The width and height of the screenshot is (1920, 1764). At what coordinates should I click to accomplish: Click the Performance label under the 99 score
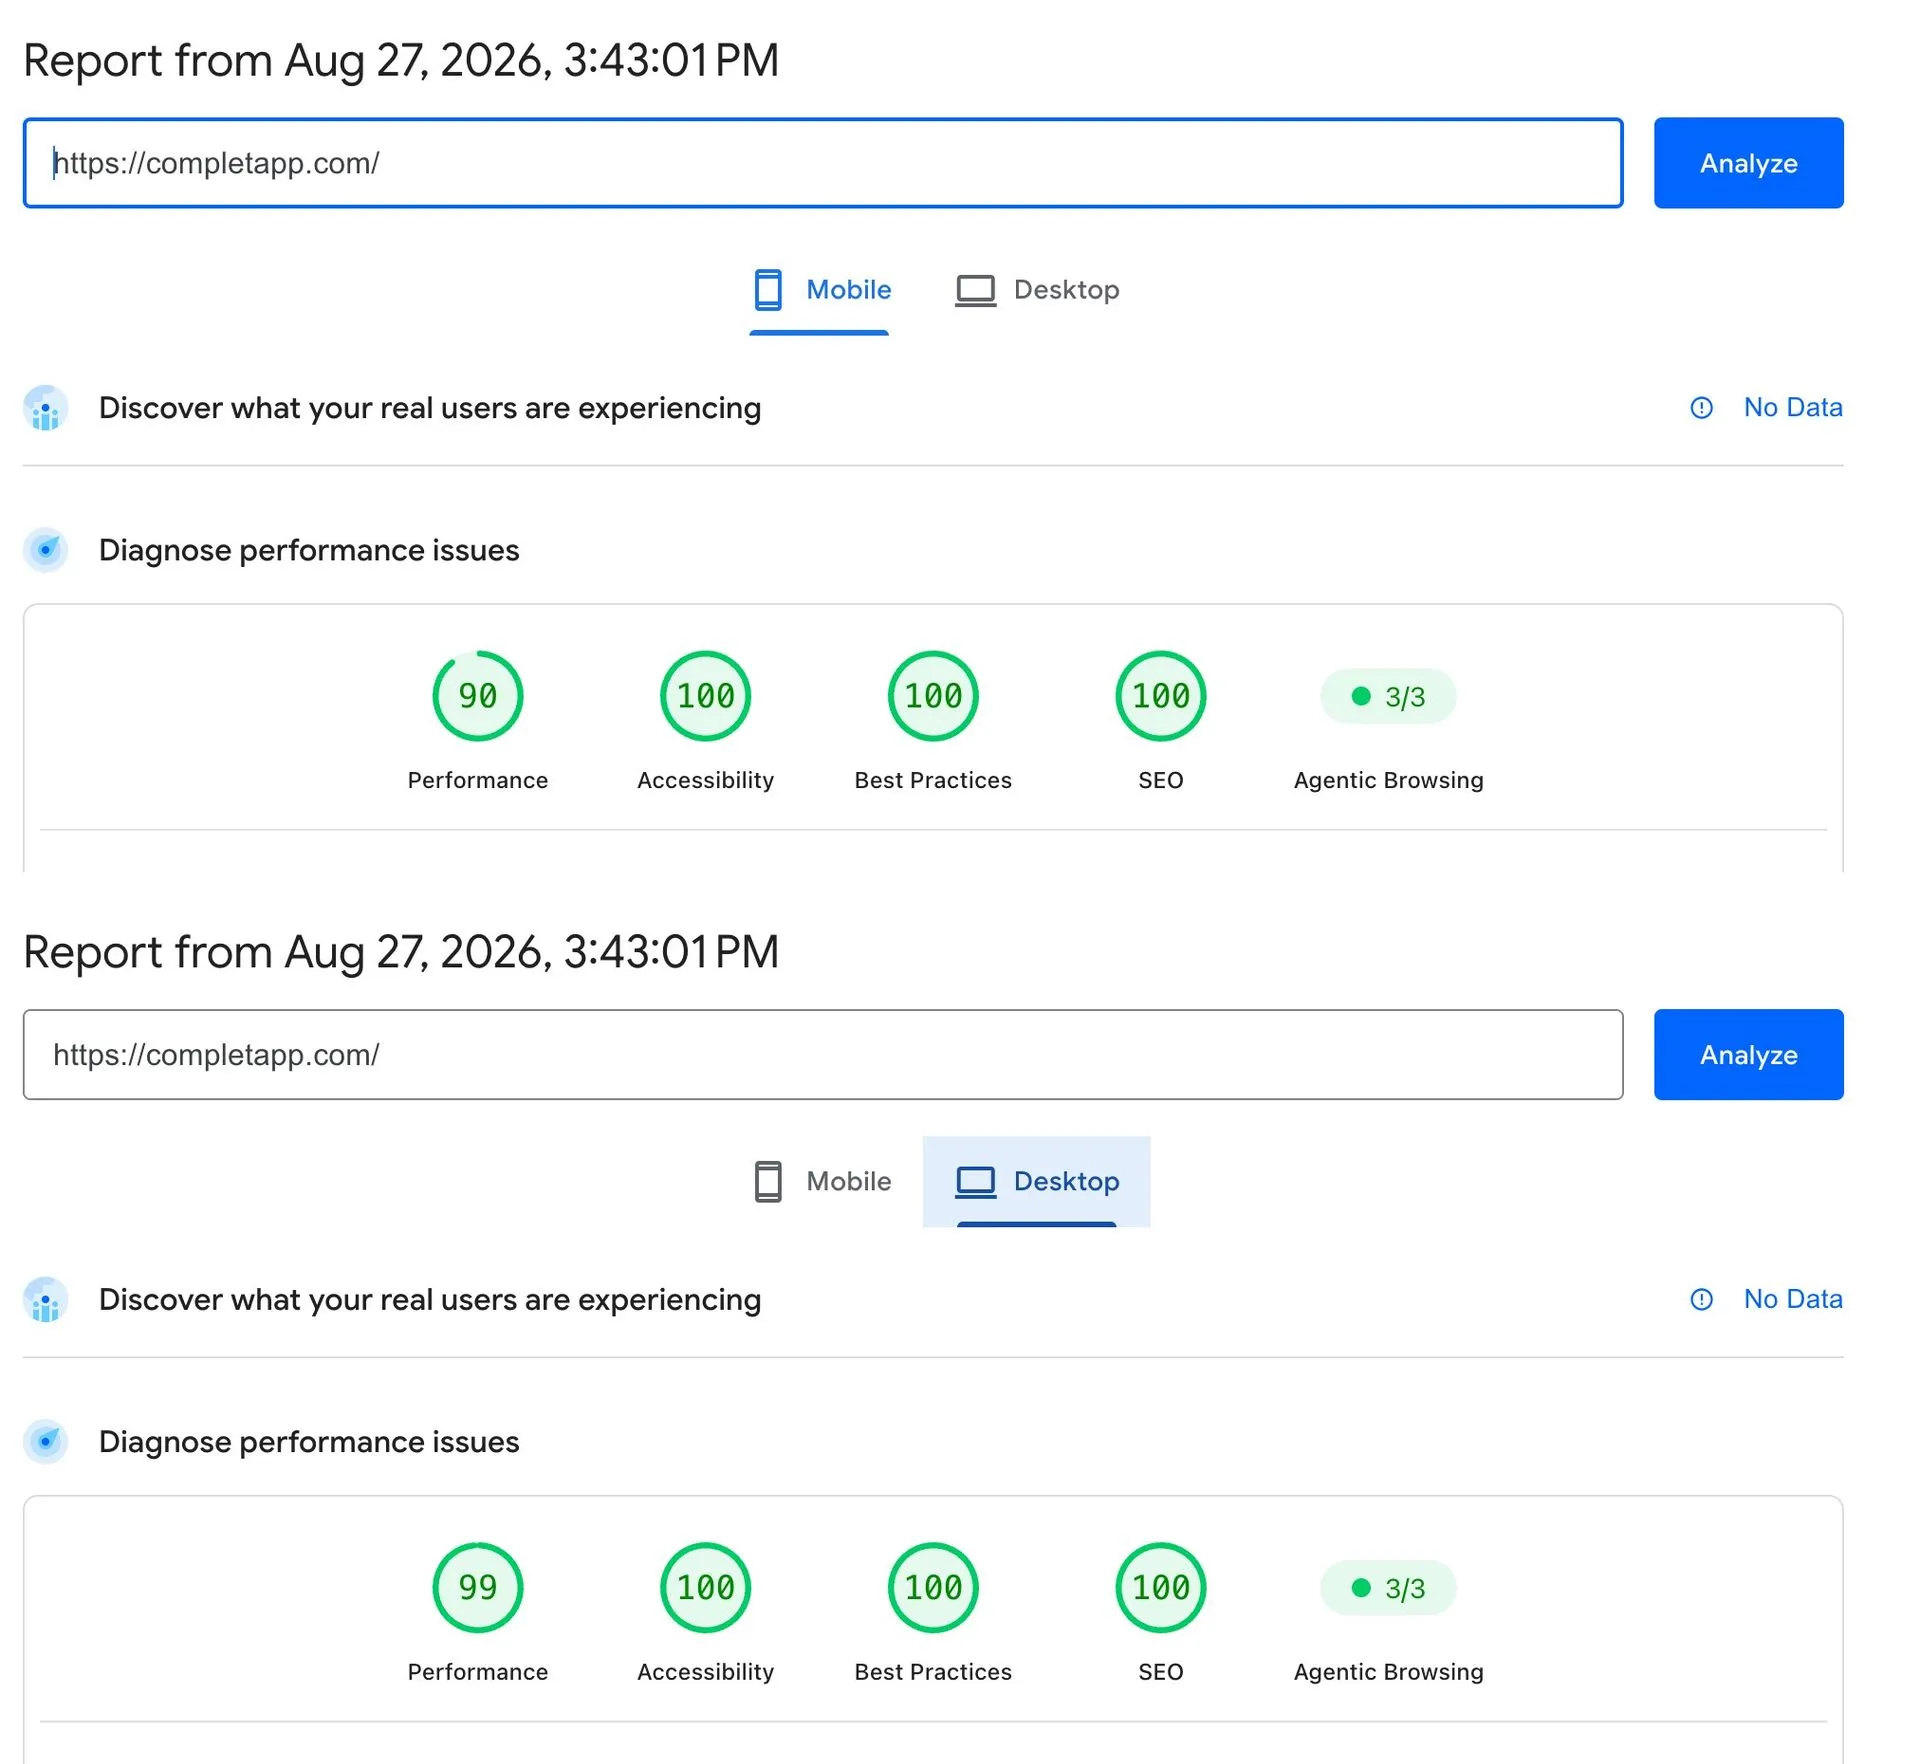pos(478,1672)
